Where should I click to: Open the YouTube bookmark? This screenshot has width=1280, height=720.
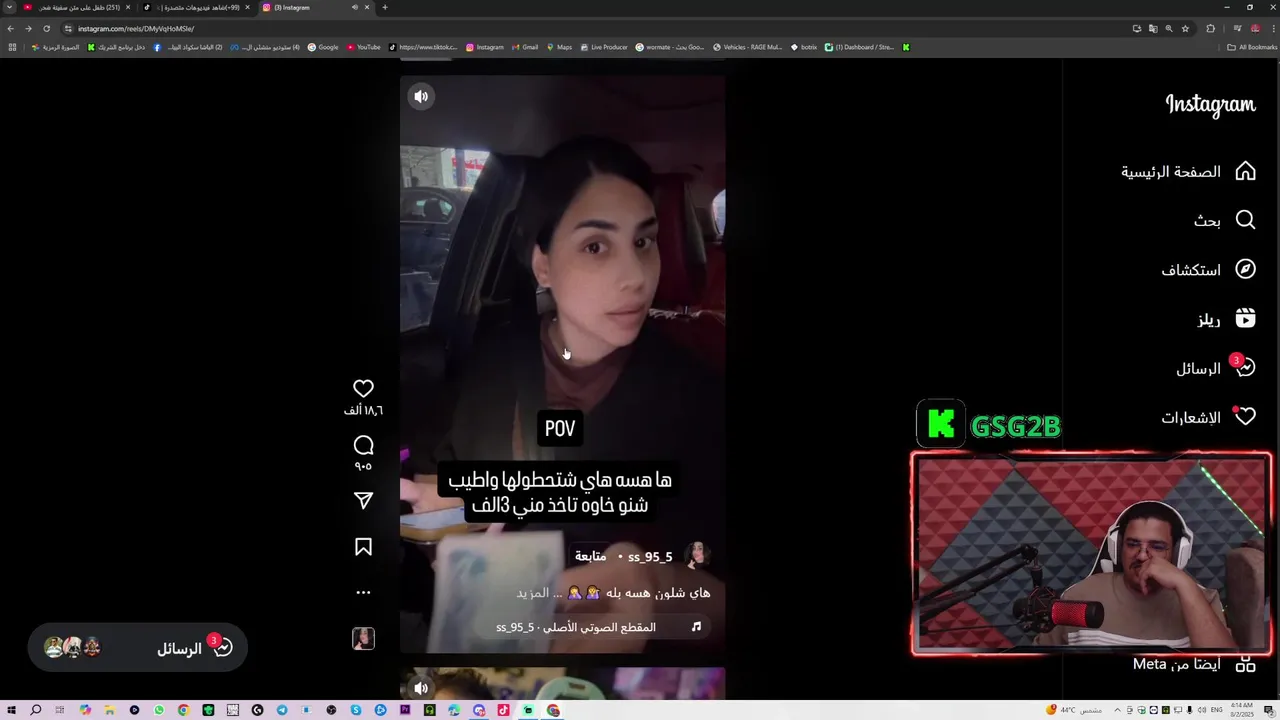click(x=364, y=47)
